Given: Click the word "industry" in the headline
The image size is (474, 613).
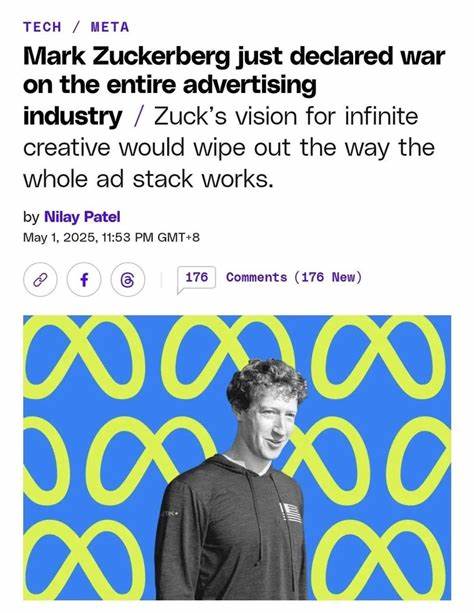Looking at the screenshot, I should pos(73,117).
